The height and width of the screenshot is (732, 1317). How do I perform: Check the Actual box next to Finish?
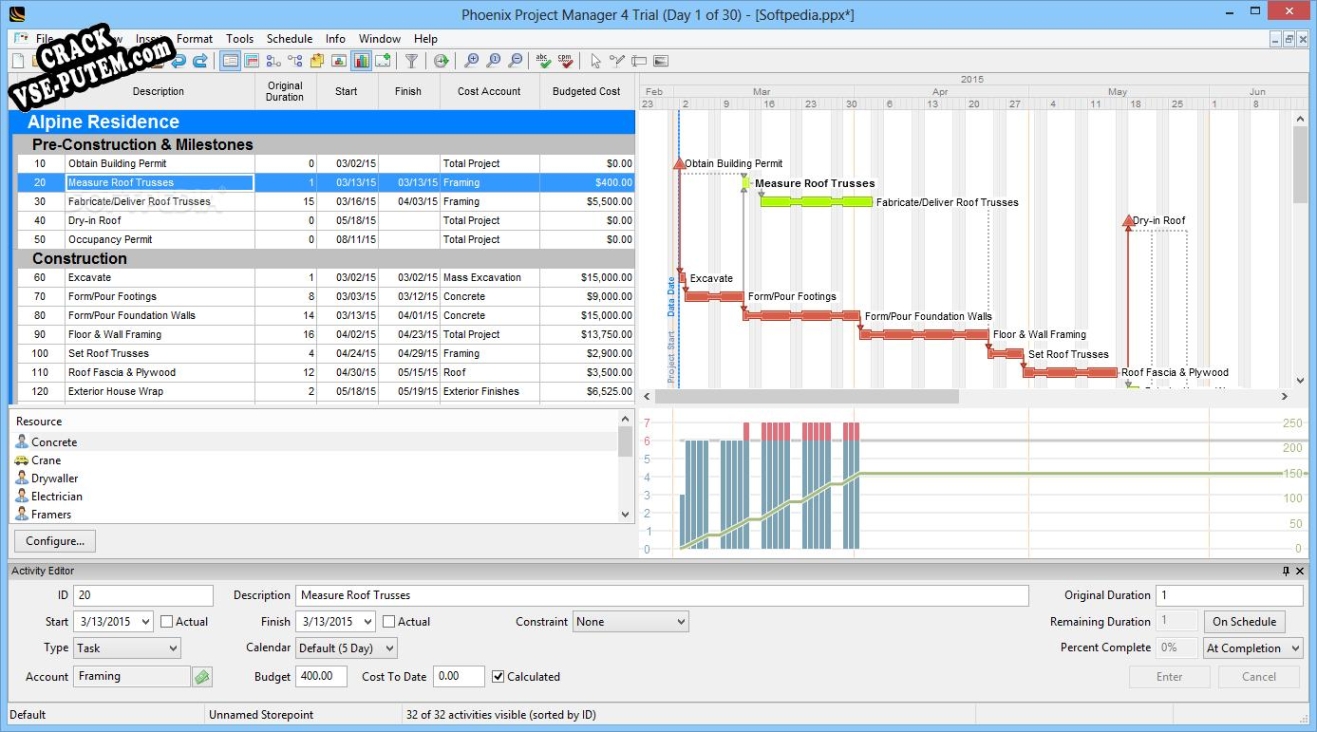tap(389, 622)
